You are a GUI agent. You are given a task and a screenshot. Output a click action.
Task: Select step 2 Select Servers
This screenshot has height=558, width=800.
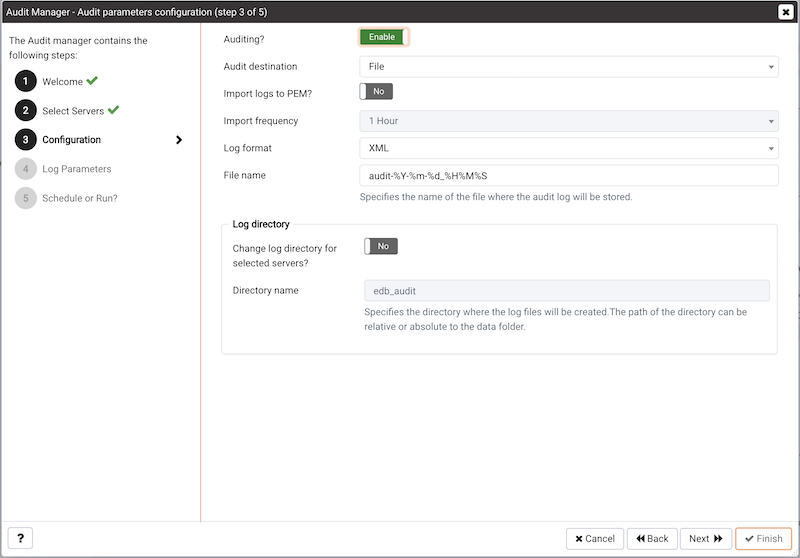[x=73, y=111]
